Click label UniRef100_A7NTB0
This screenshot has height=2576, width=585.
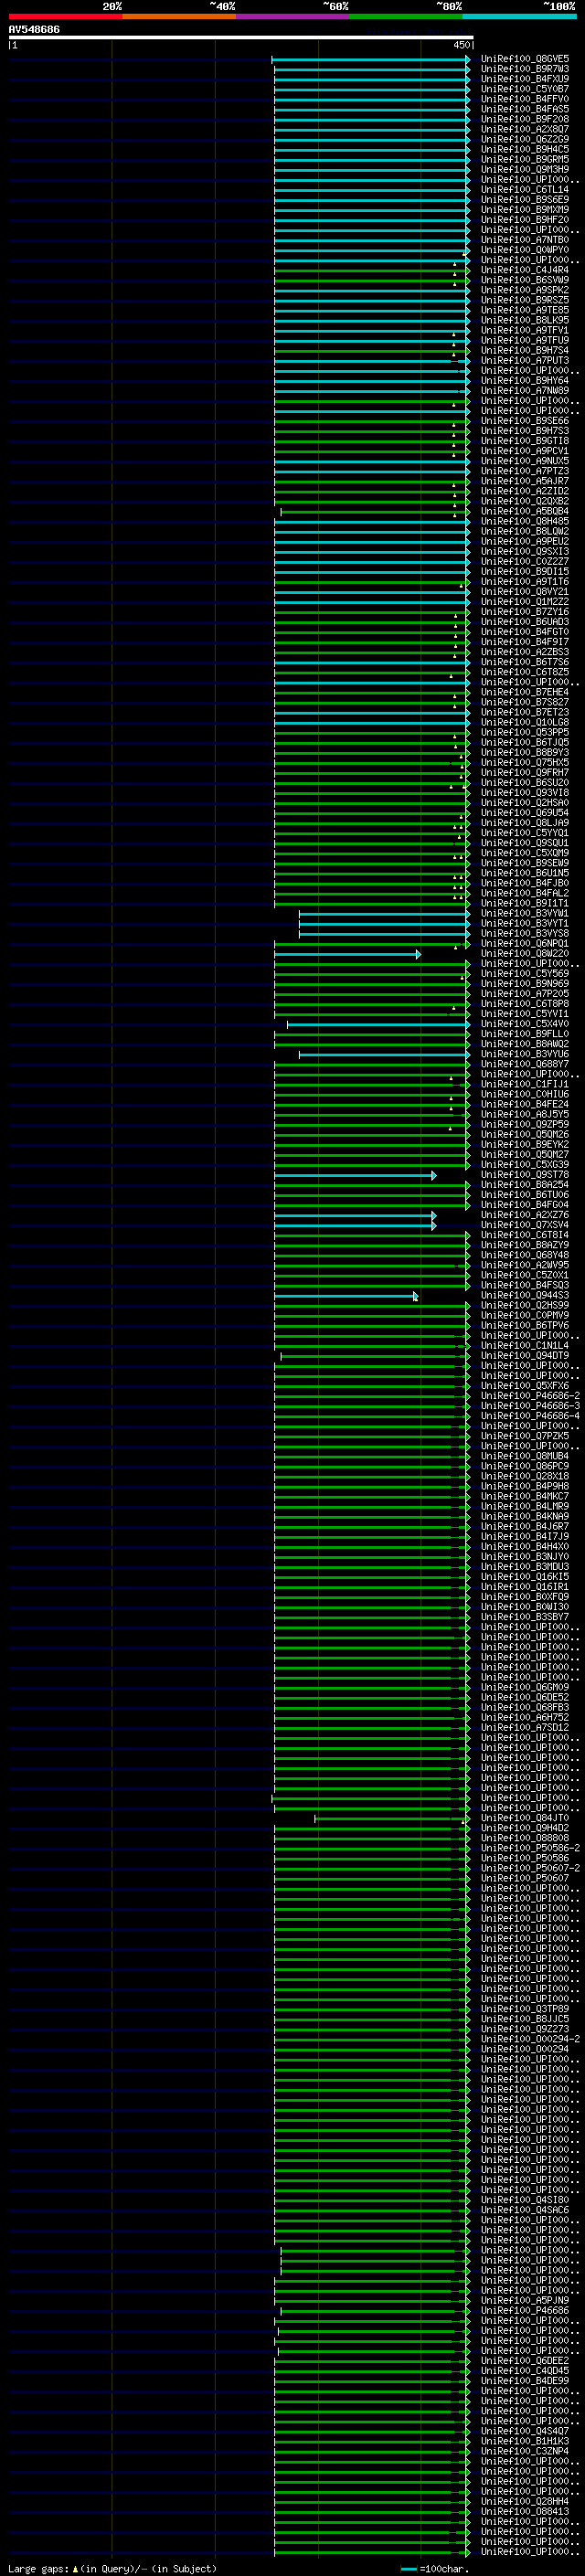click(525, 240)
